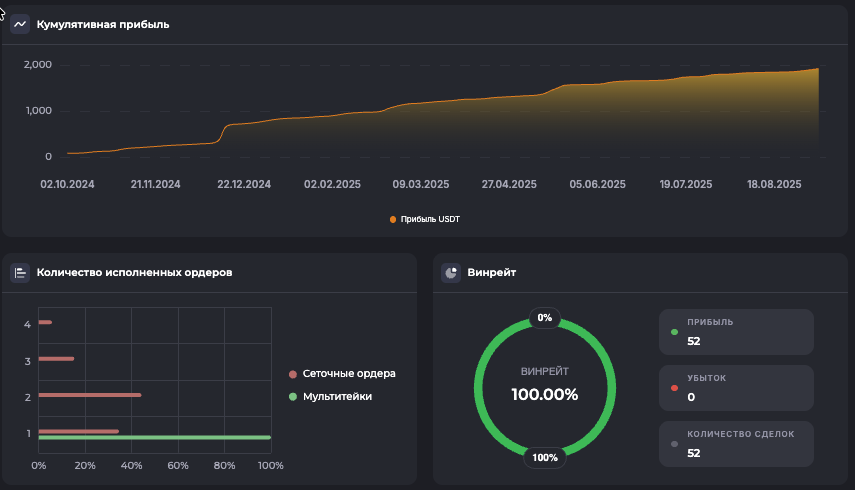
Task: Click the line-chart icon beside Кумулятивная прибыль
Action: pyautogui.click(x=20, y=24)
